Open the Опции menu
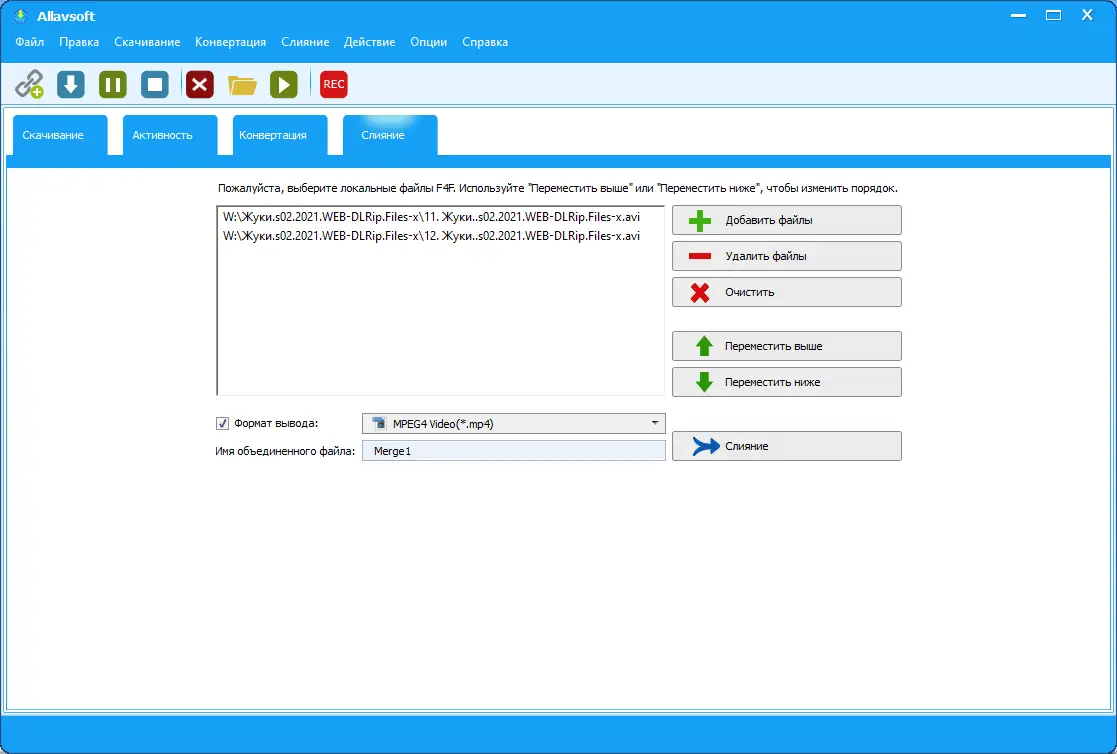Screen dimensions: 1117x754 [429, 42]
